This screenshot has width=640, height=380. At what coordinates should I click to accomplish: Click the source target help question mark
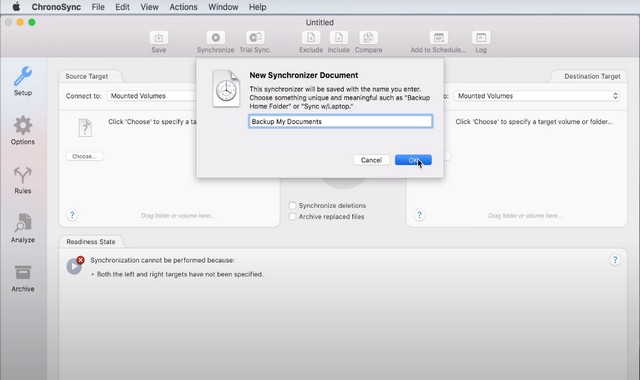[72, 215]
